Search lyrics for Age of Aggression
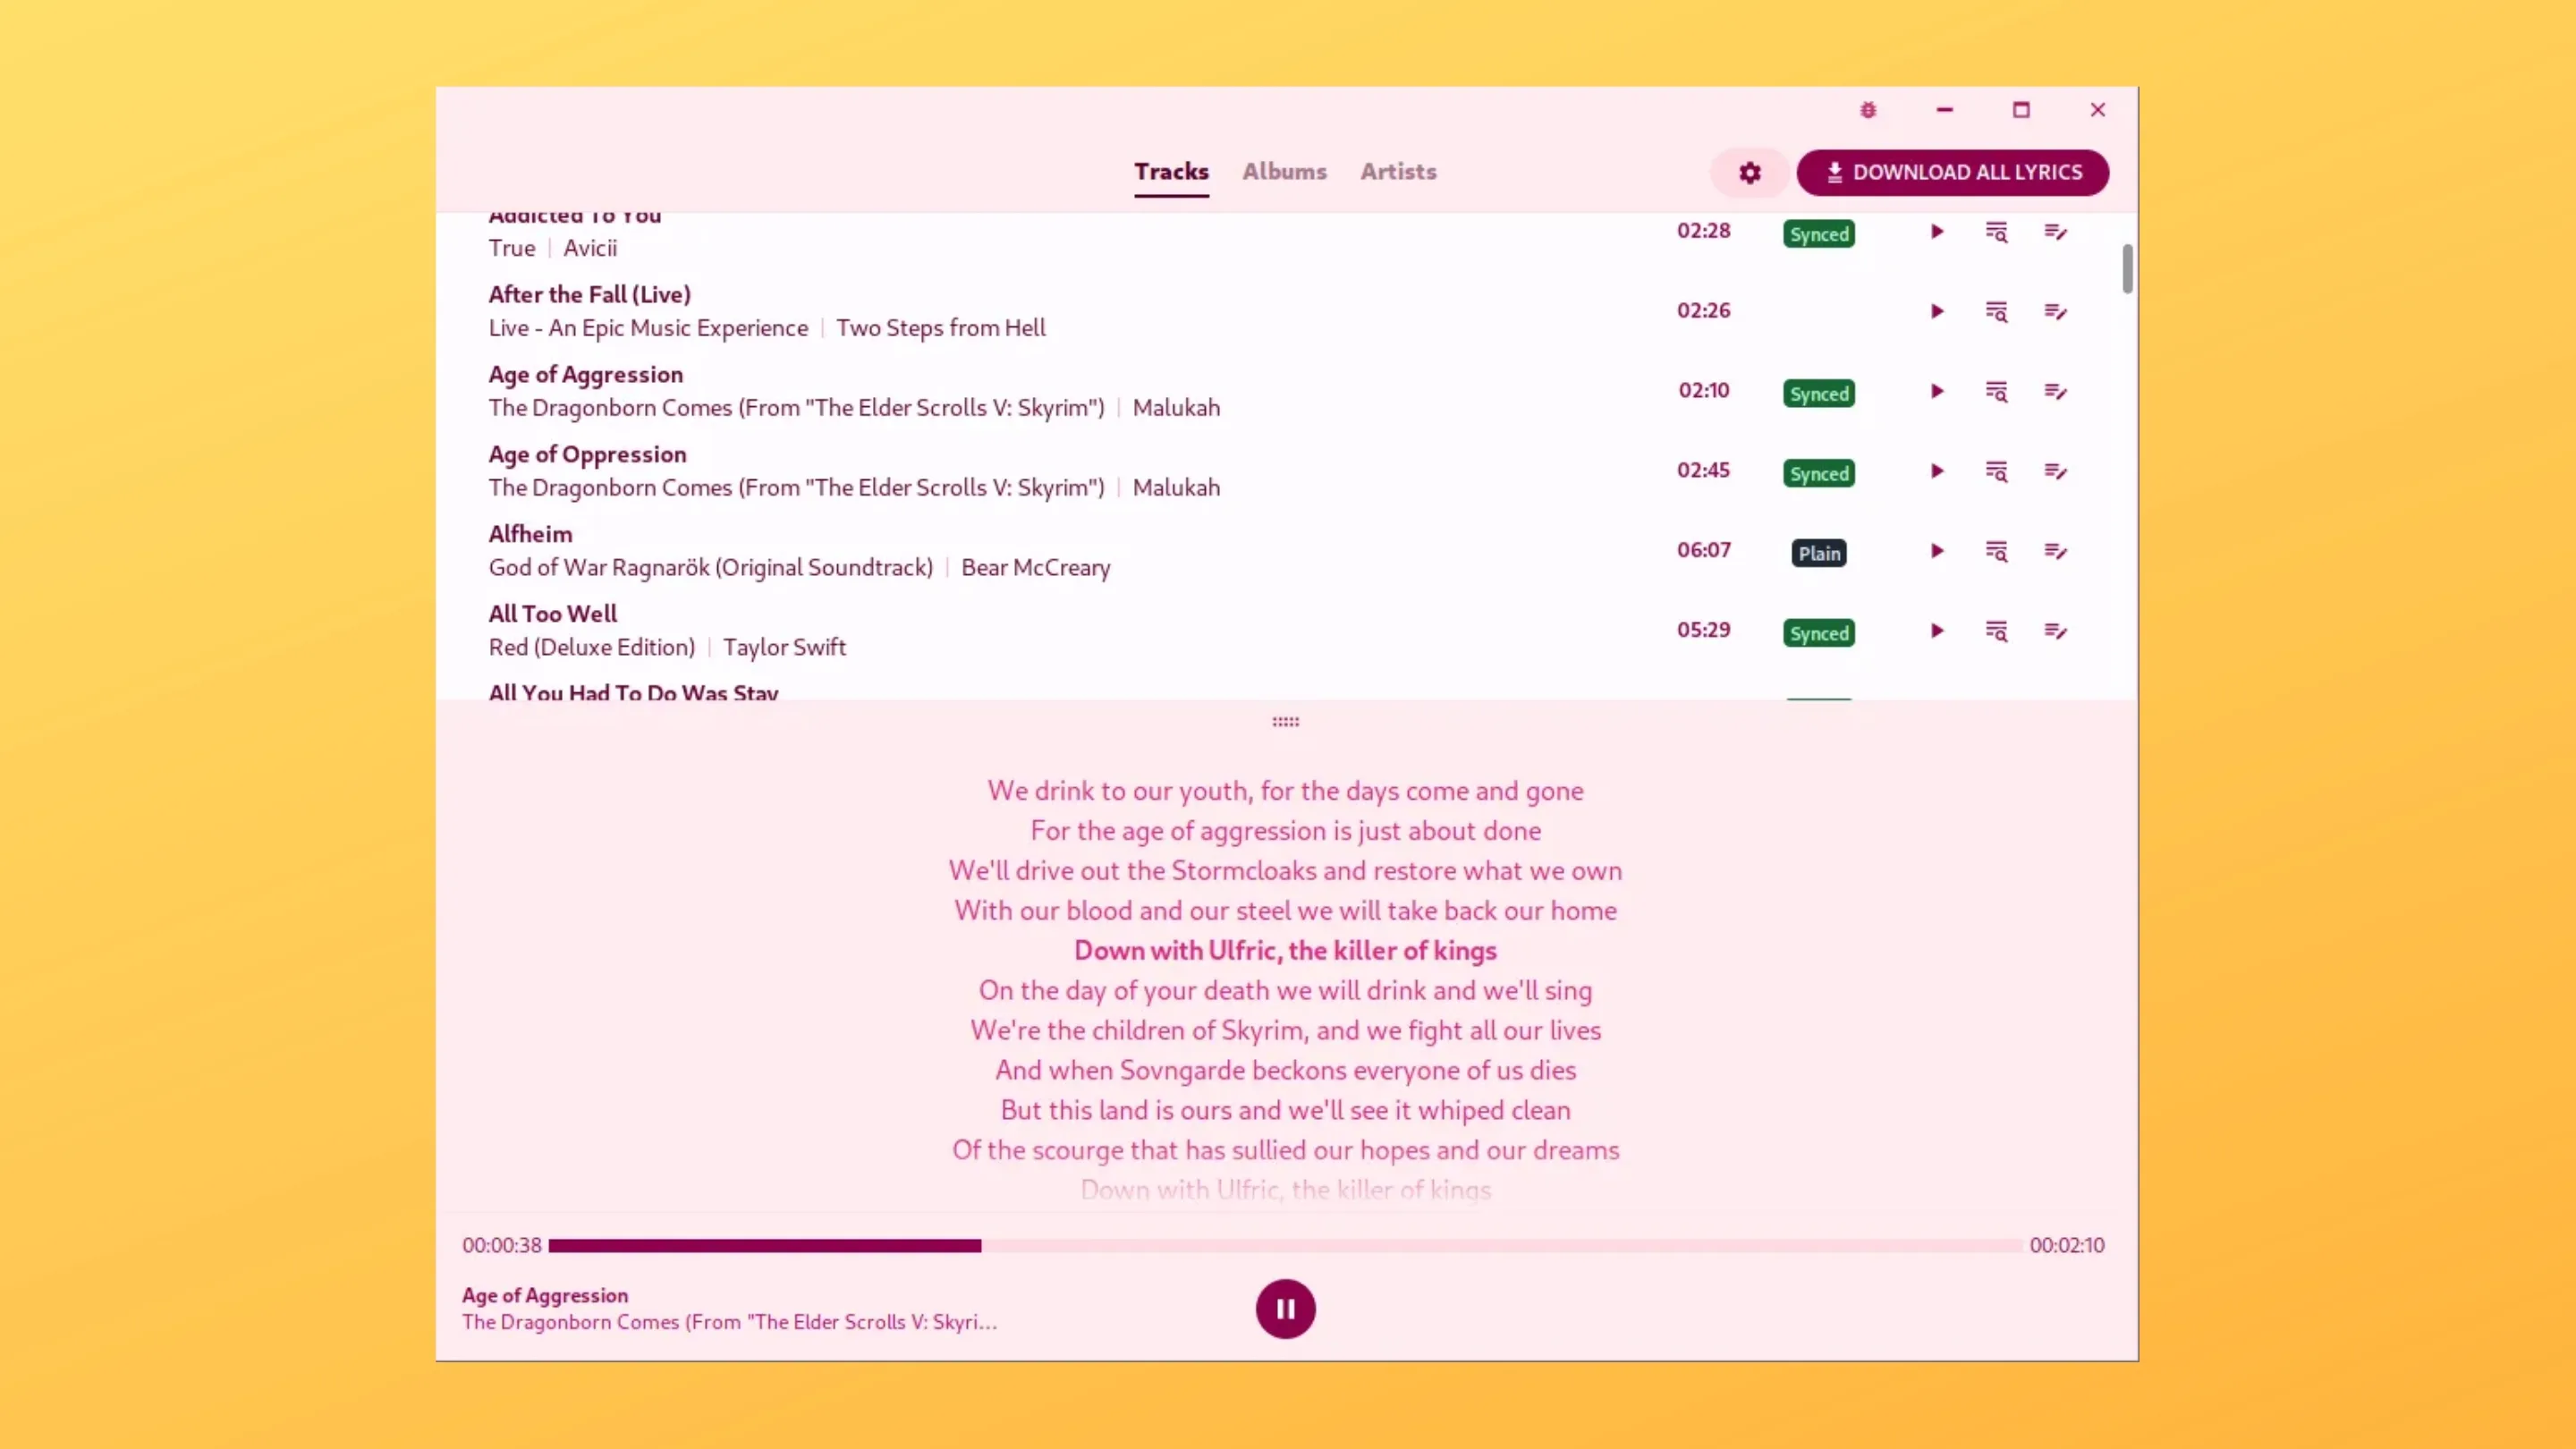The image size is (2576, 1449). click(1996, 392)
